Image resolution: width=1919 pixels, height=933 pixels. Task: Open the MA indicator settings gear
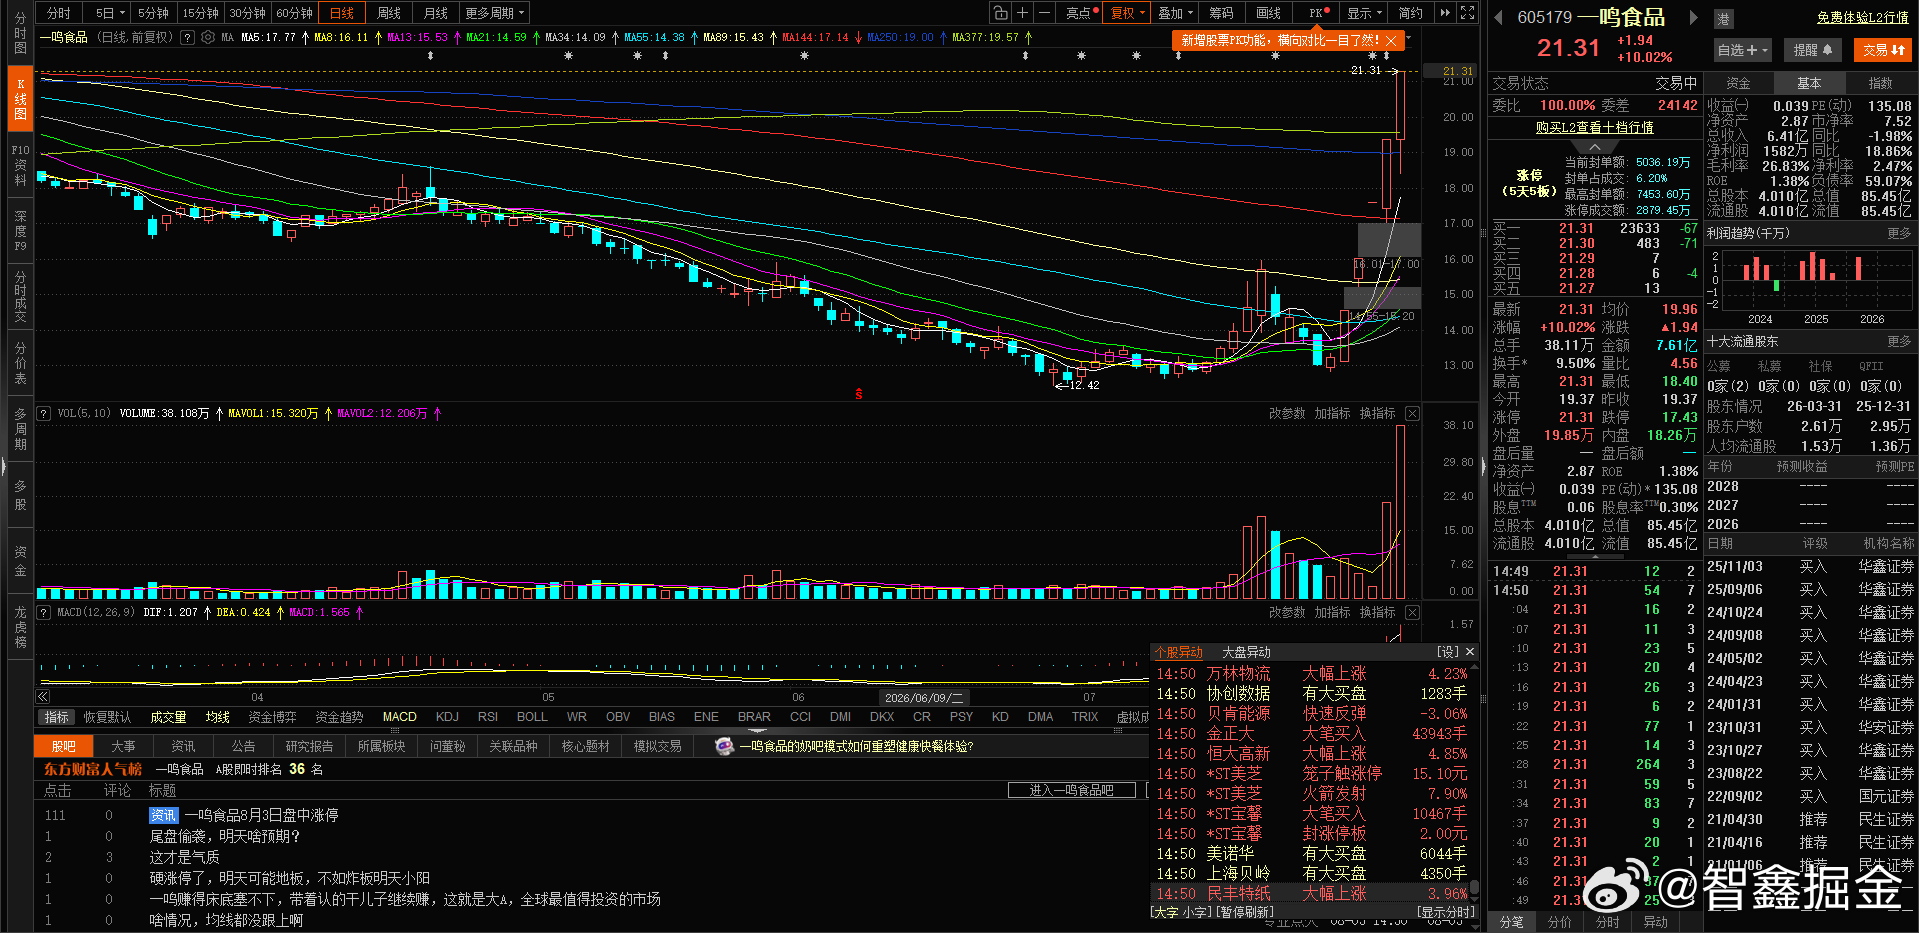pyautogui.click(x=208, y=37)
